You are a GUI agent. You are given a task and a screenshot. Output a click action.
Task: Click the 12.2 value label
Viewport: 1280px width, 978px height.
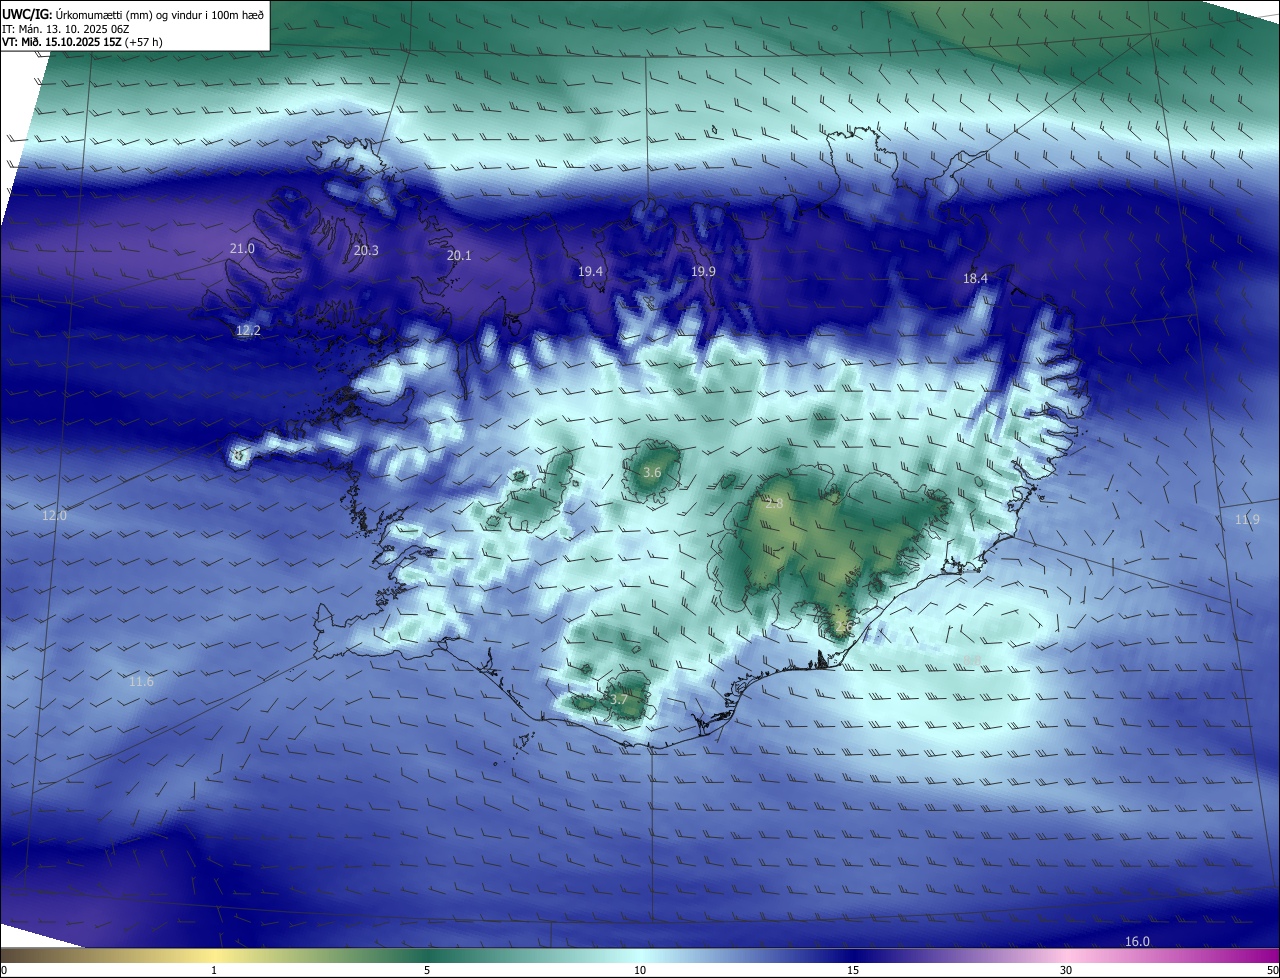(x=248, y=330)
